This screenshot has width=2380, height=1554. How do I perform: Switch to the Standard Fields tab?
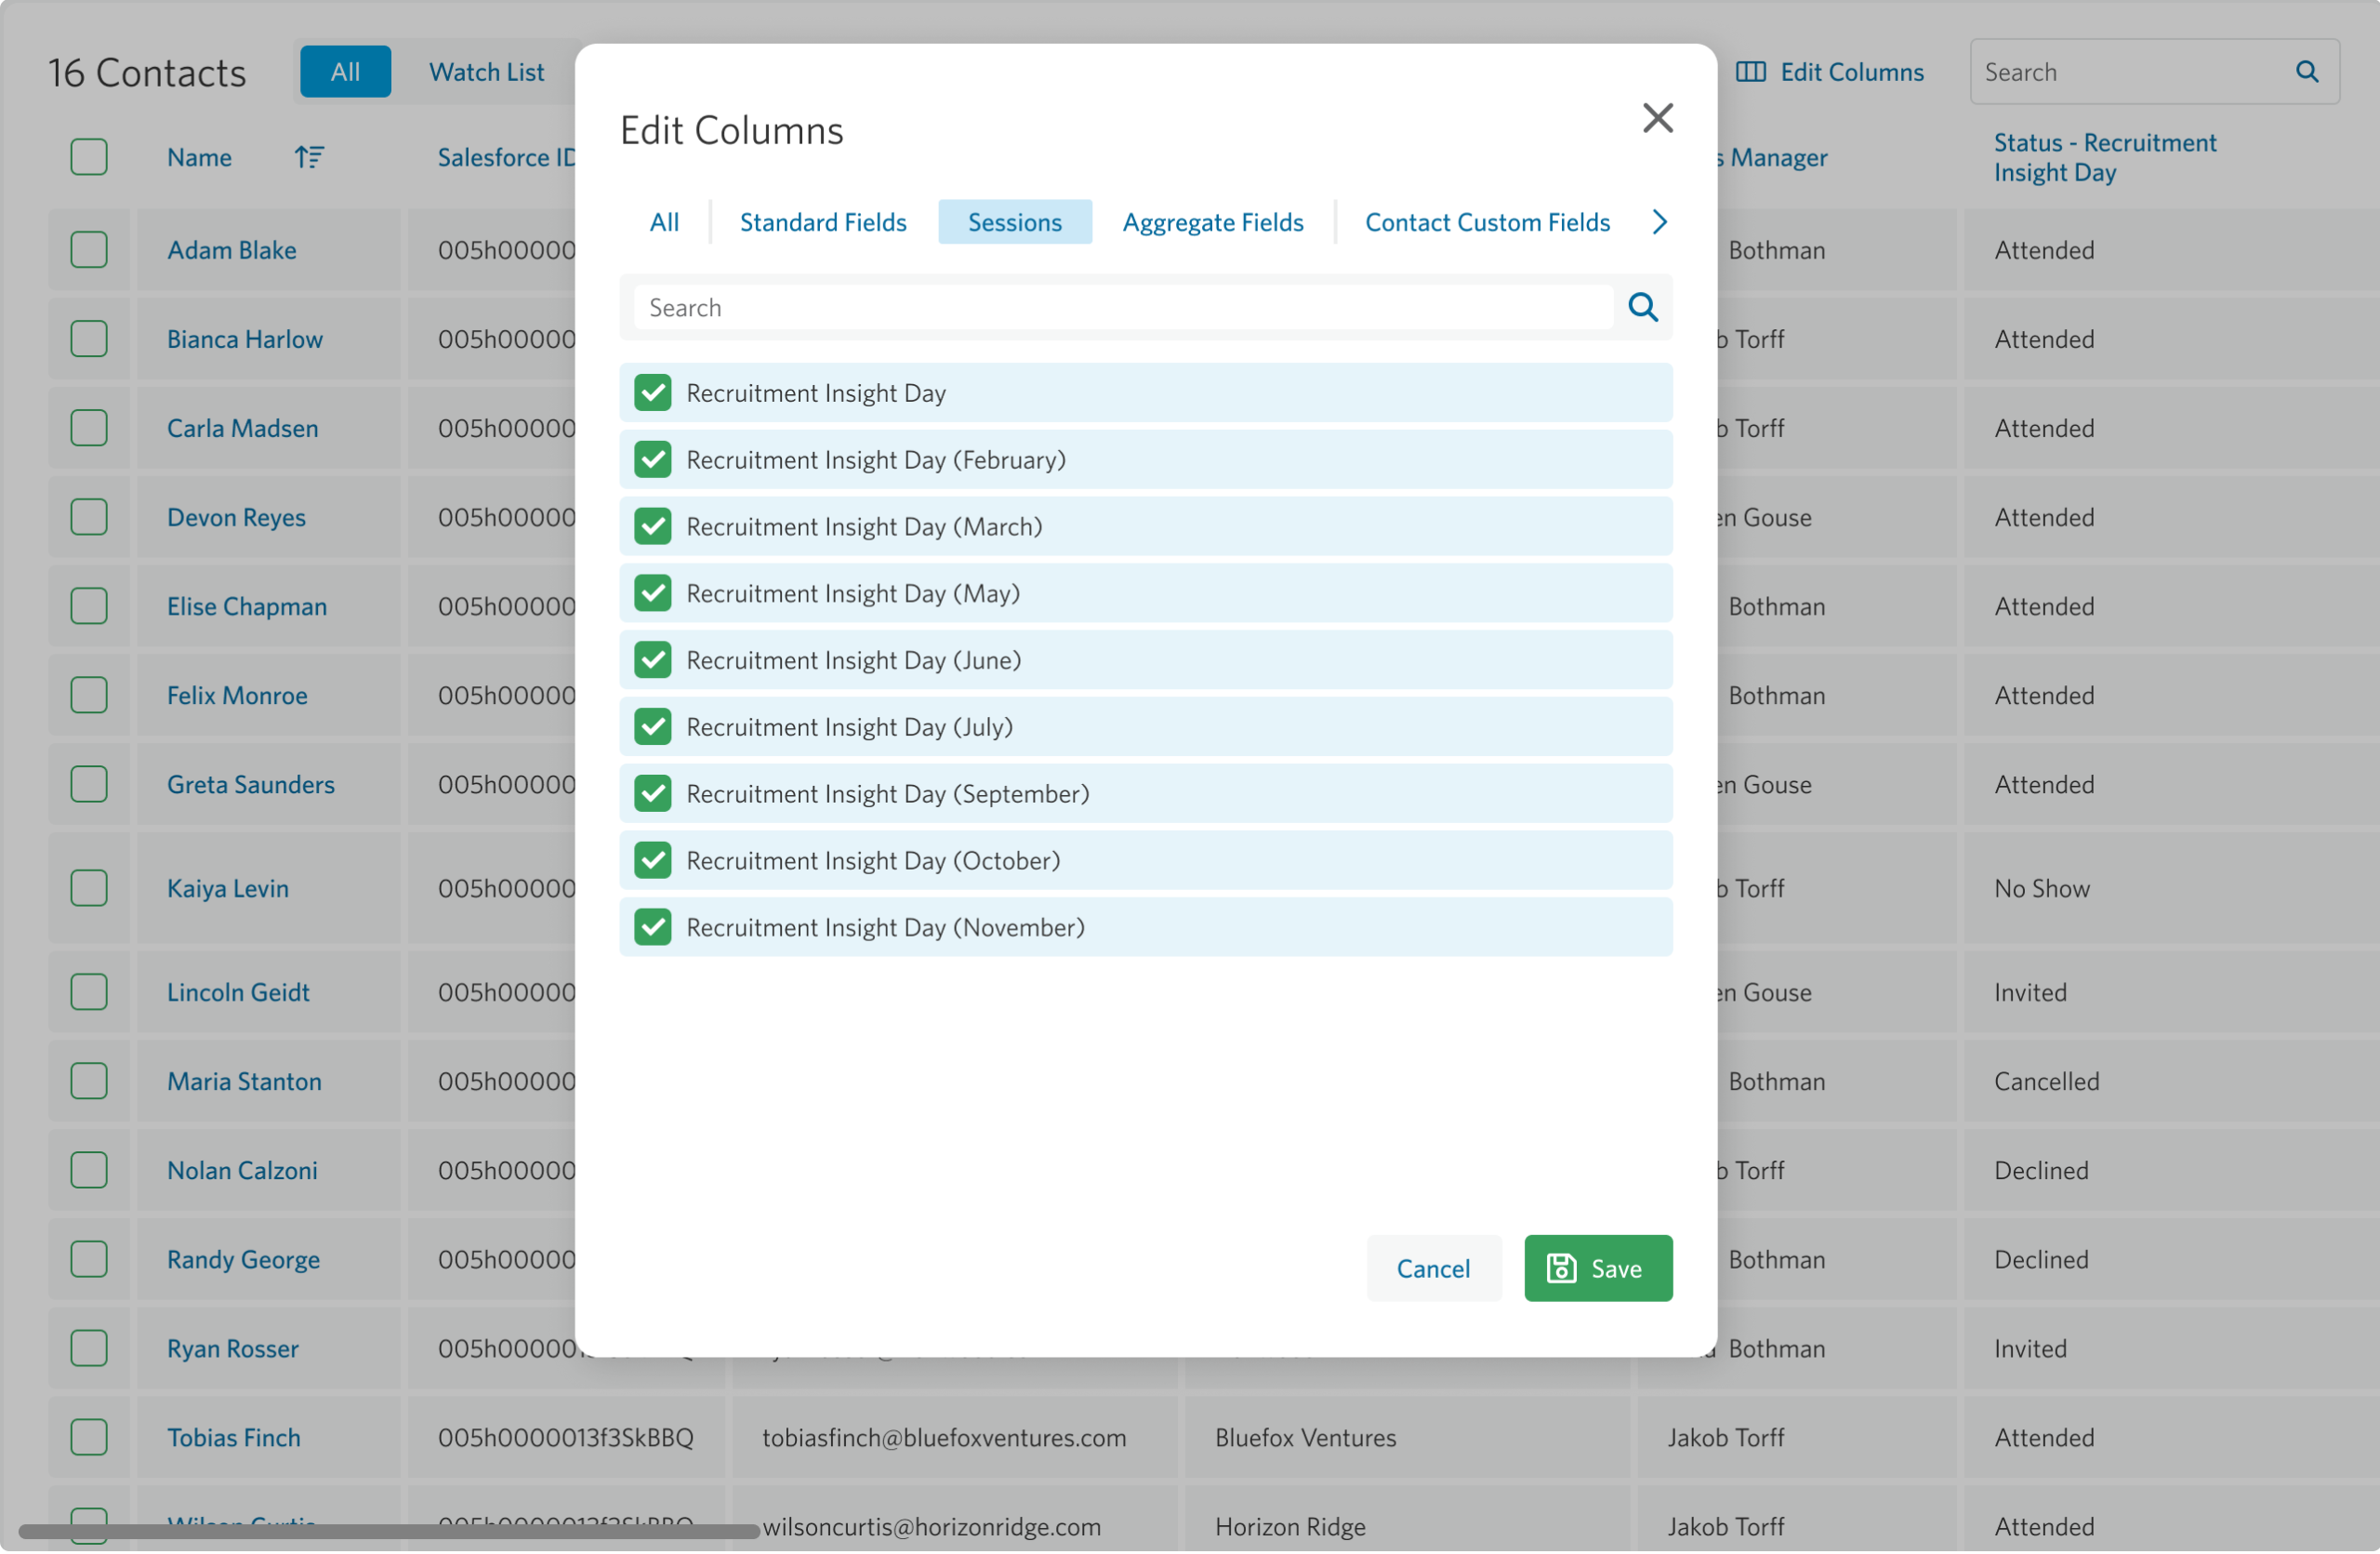click(x=823, y=221)
